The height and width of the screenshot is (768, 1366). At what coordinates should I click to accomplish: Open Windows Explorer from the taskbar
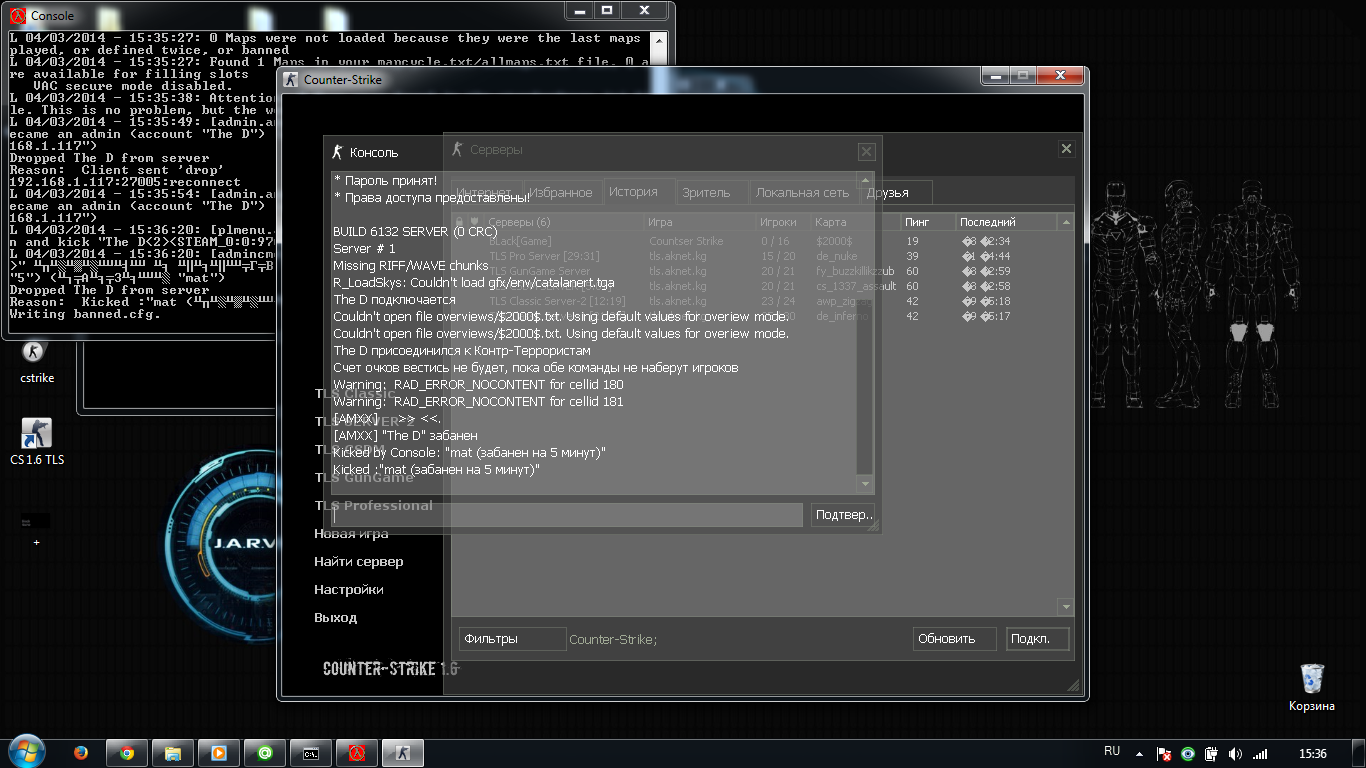pos(173,753)
